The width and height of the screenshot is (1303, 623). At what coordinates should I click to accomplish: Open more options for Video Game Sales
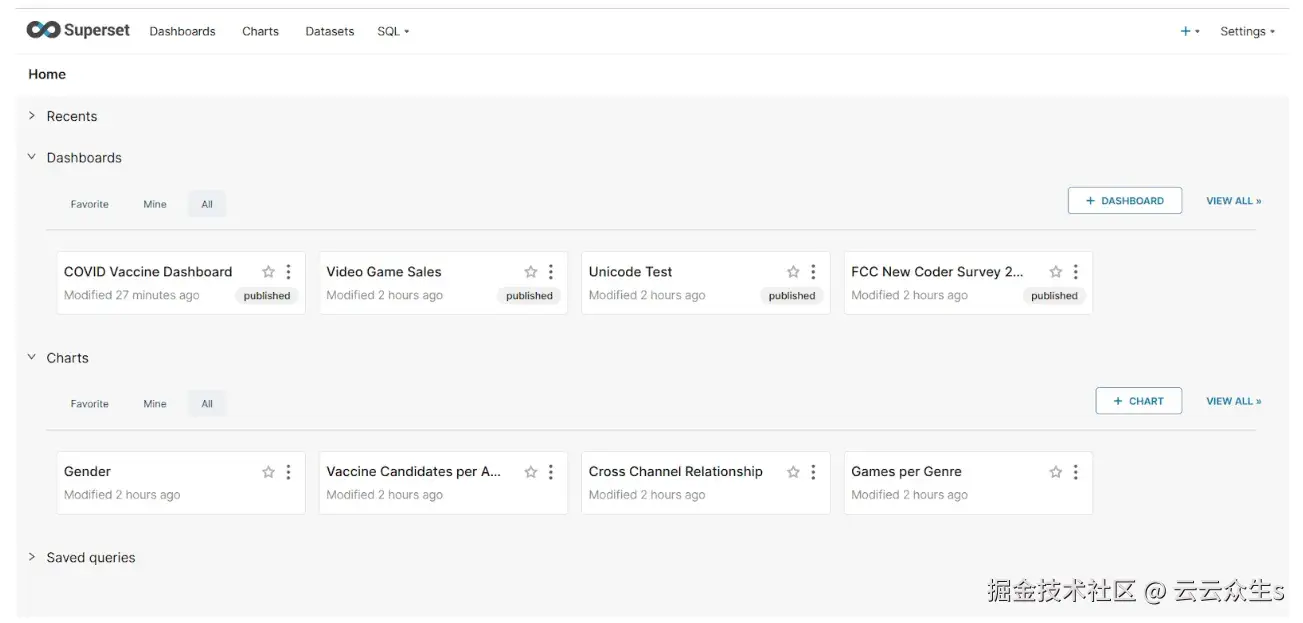551,272
